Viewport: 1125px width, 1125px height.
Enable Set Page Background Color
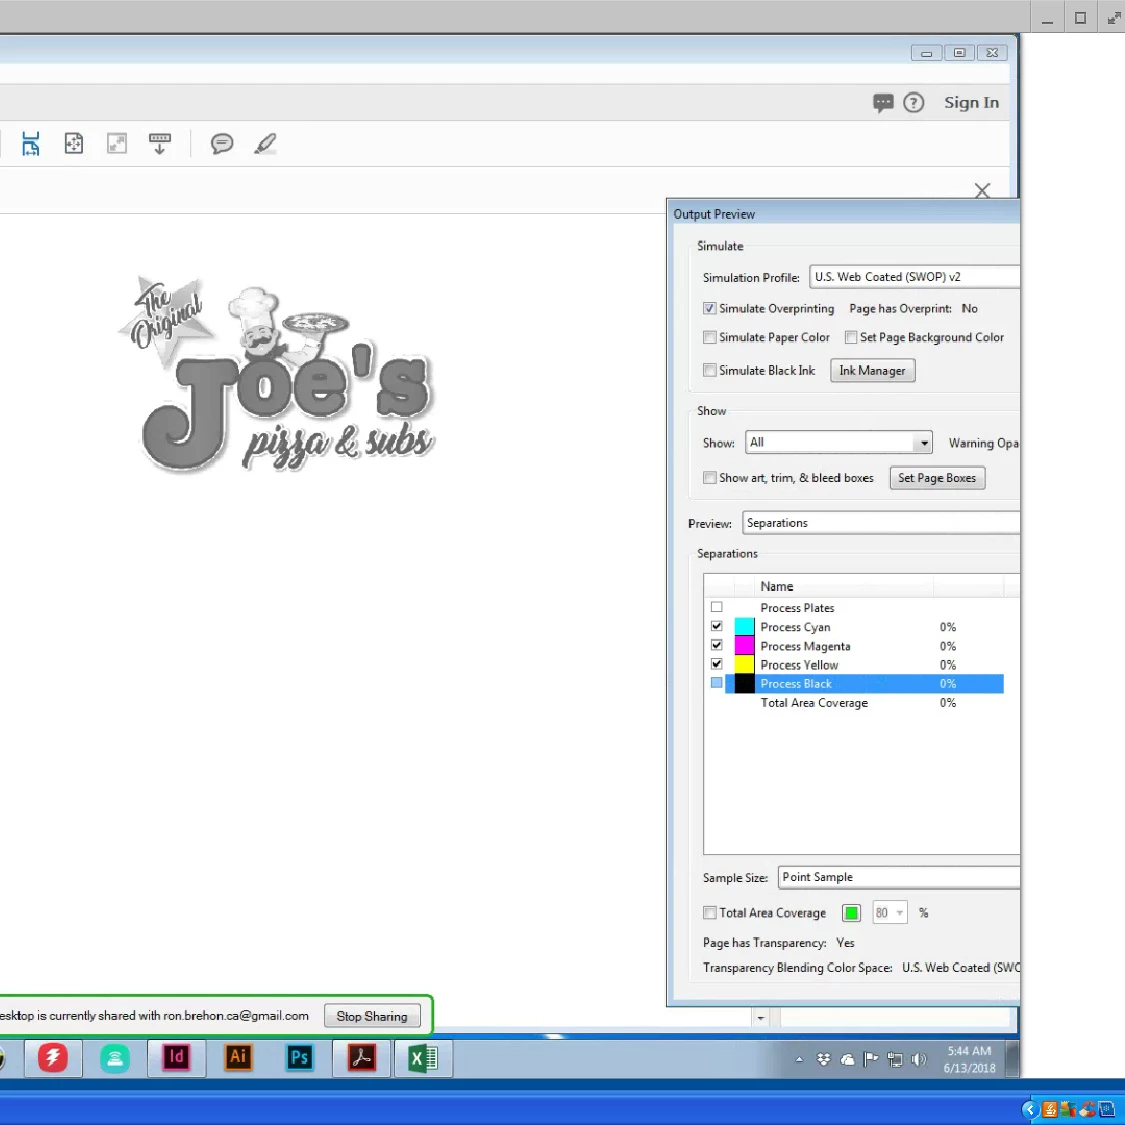pos(851,337)
